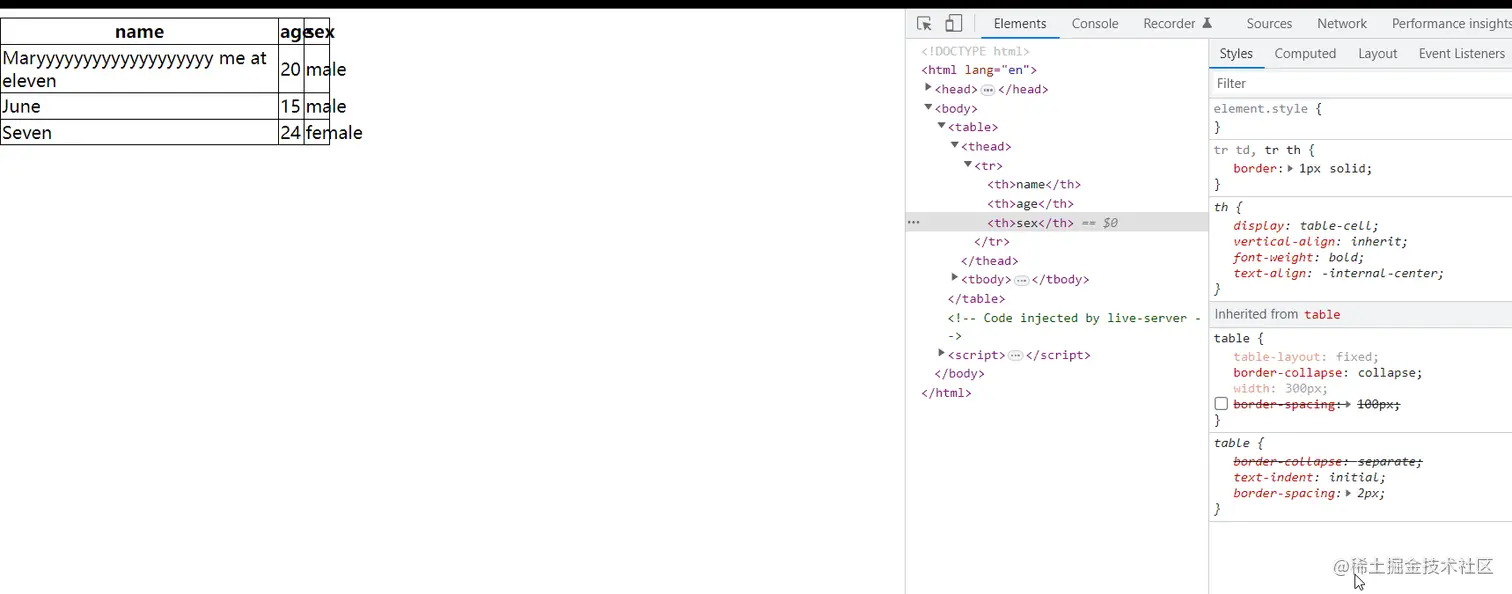Click the age '15' cell
This screenshot has height=594, width=1512.
pyautogui.click(x=291, y=106)
